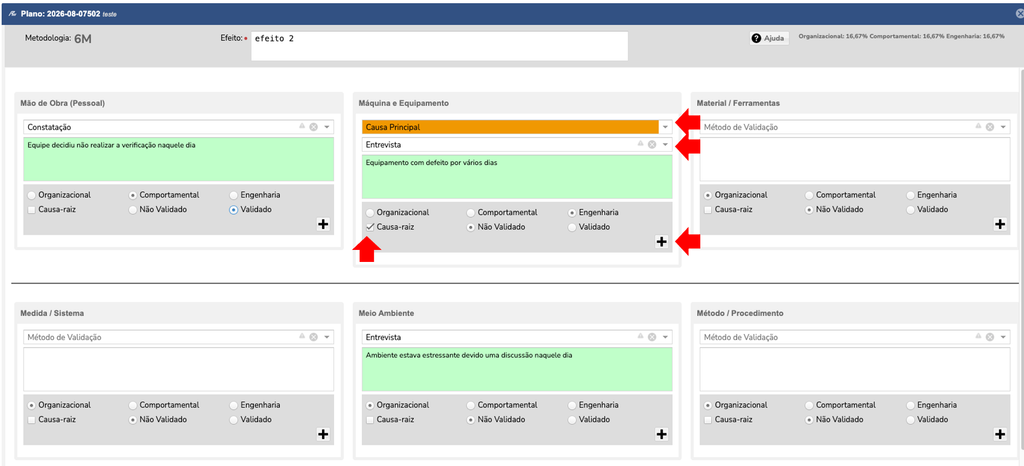Viewport: 1024px width, 466px height.
Task: Add a cause under Método / Procedimento panel
Action: [1000, 434]
